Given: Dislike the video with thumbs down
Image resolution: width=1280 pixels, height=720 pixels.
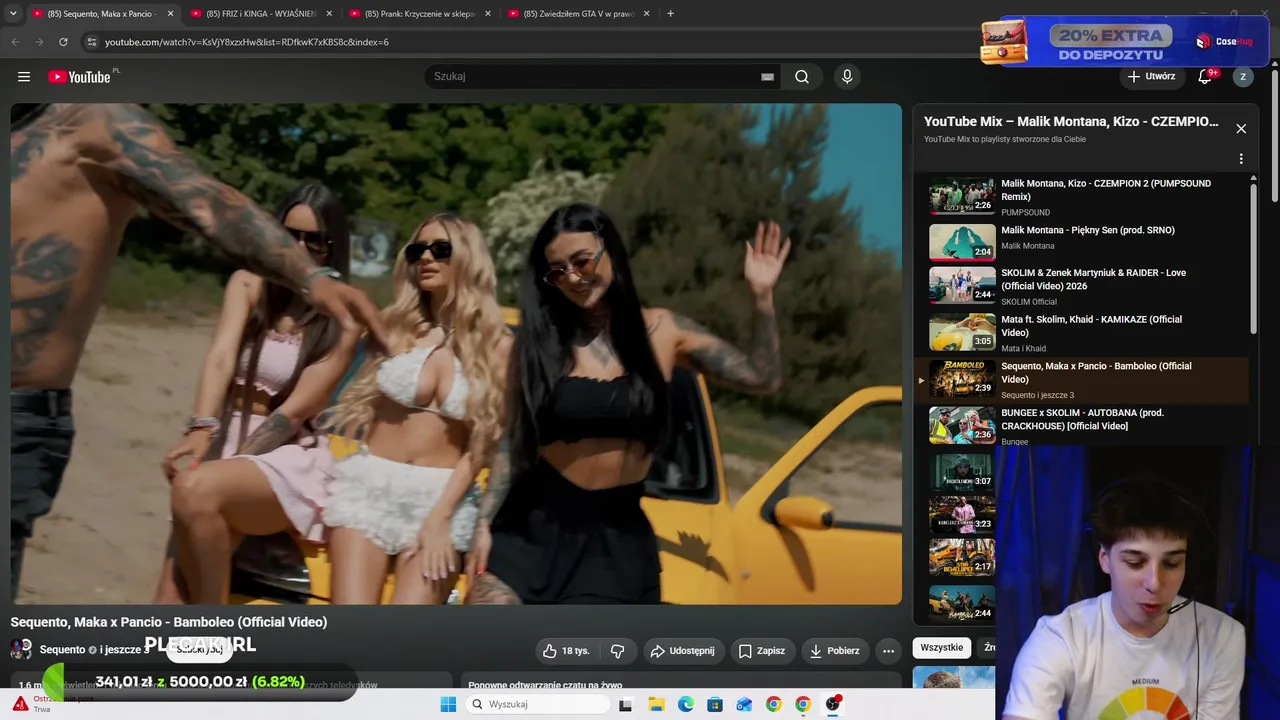Looking at the screenshot, I should (x=618, y=651).
